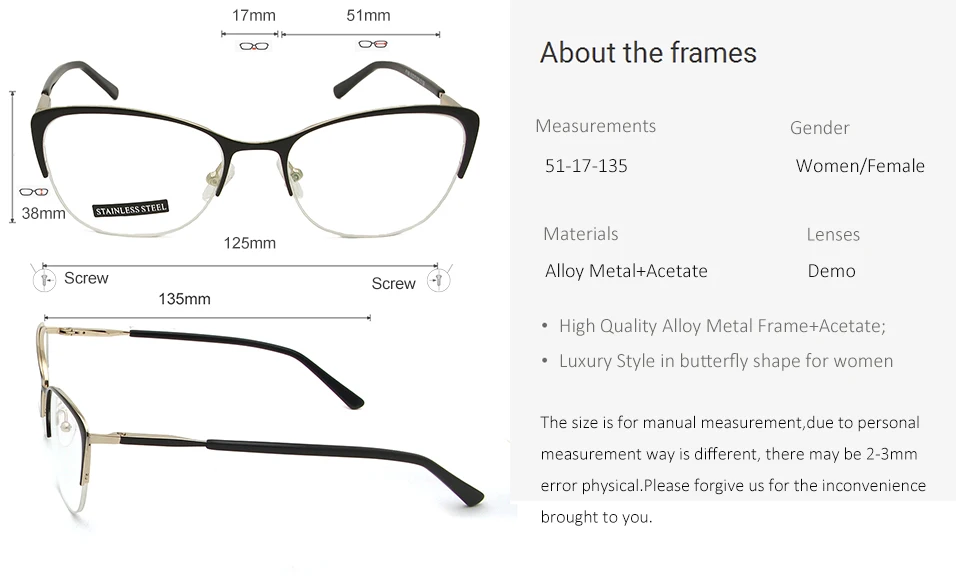Image resolution: width=960 pixels, height=581 pixels.
Task: Click the Alloy Metal+Acetate materials value
Action: click(626, 271)
